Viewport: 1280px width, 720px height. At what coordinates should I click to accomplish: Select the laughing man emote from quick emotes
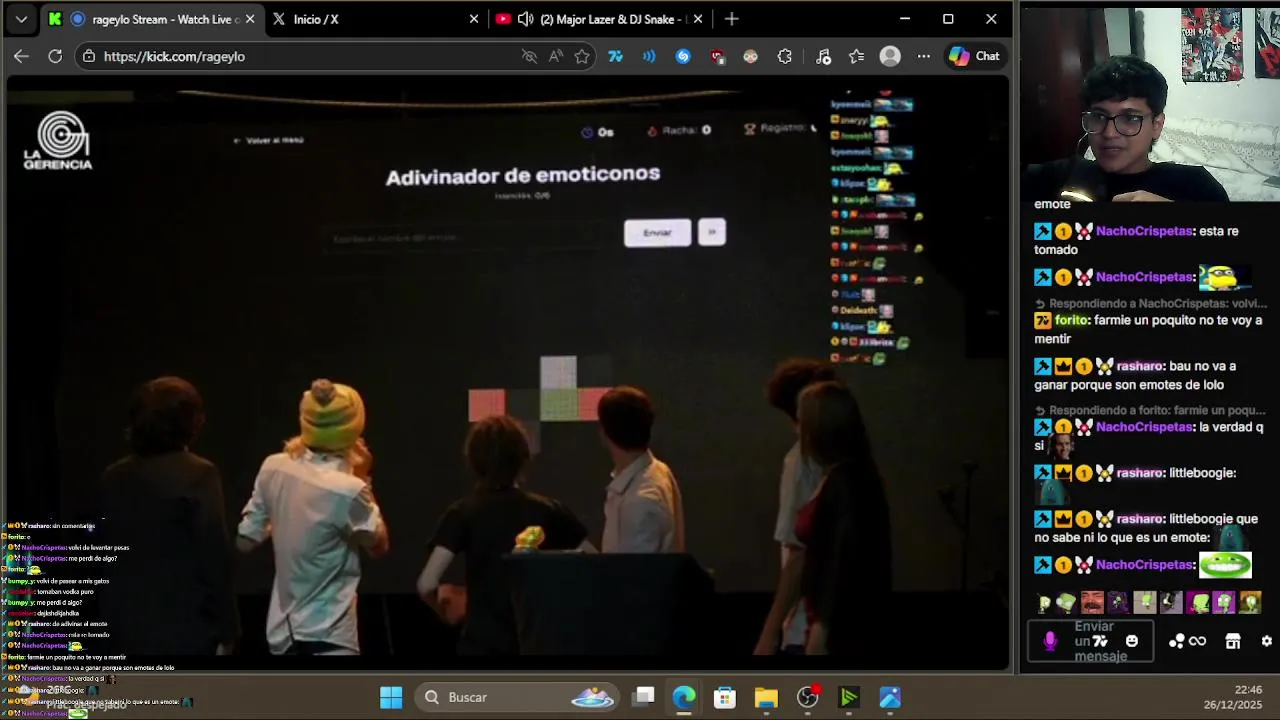coord(1092,603)
